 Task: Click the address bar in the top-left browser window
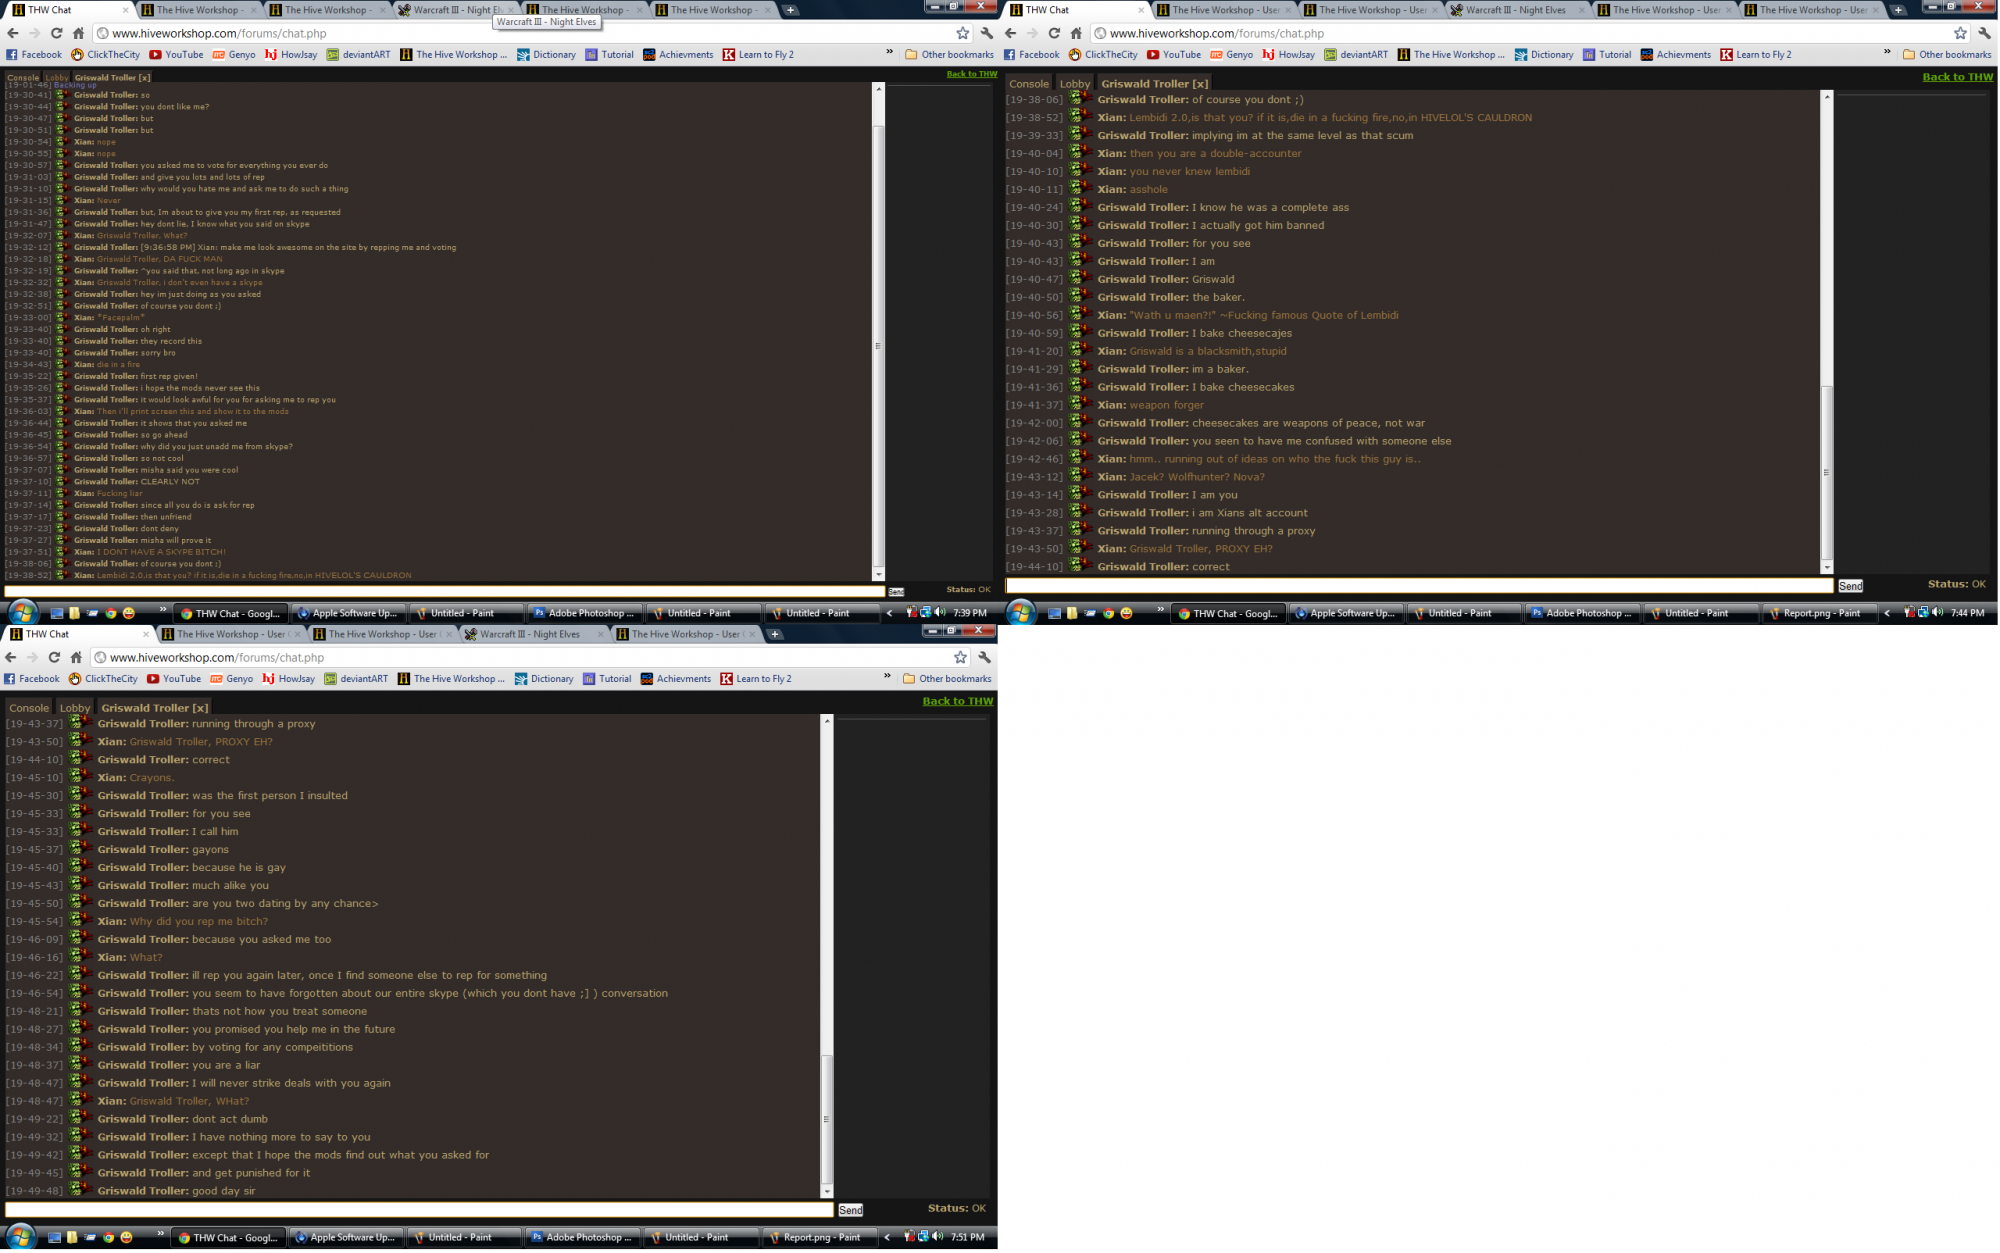point(528,33)
